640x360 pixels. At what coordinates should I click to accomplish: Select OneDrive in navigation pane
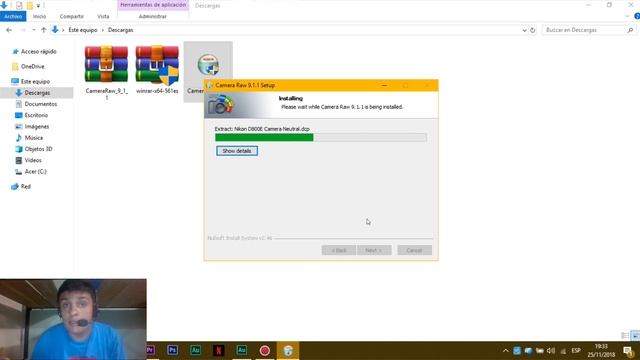[32, 67]
